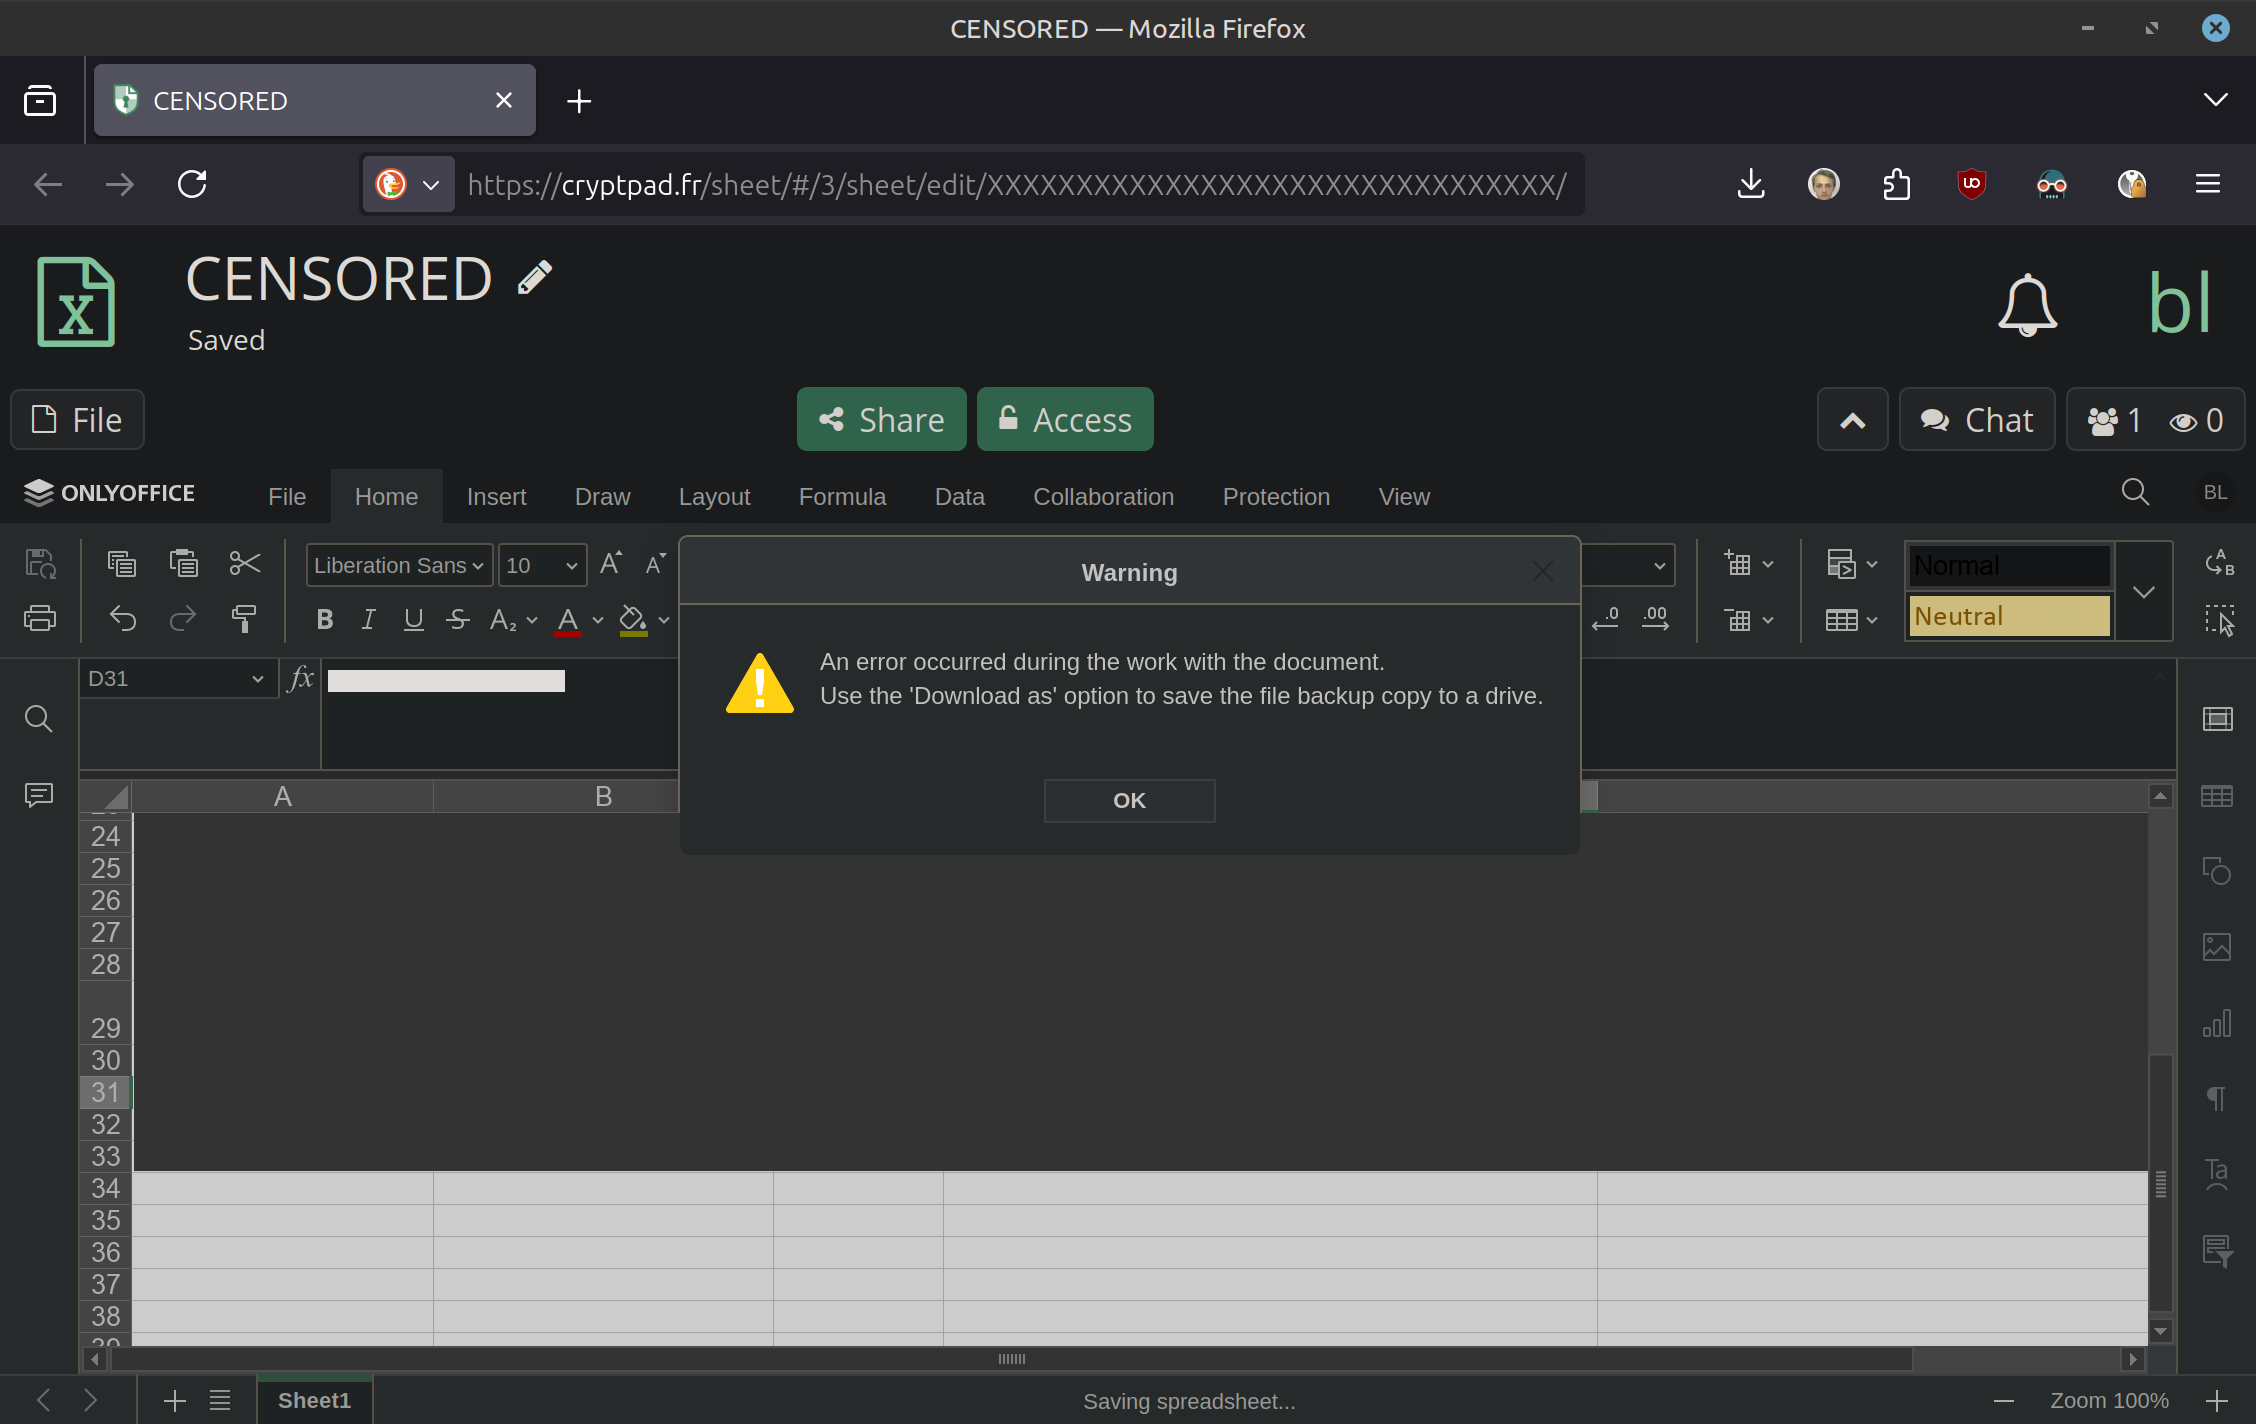Viewport: 2256px width, 1424px height.
Task: Click the green Share button
Action: pos(881,420)
